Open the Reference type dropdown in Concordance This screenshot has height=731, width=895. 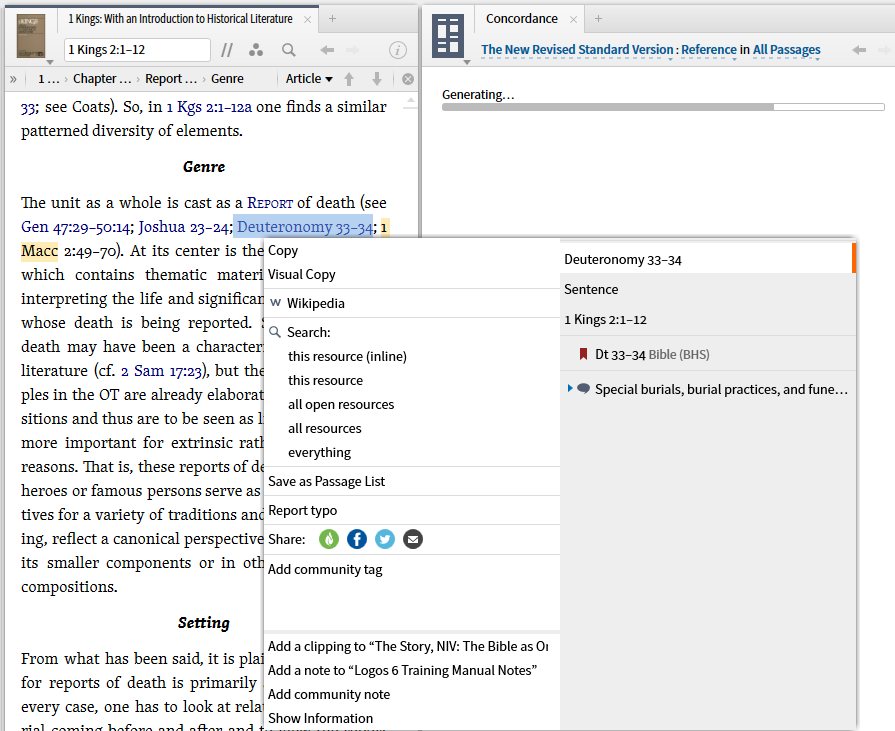[709, 50]
